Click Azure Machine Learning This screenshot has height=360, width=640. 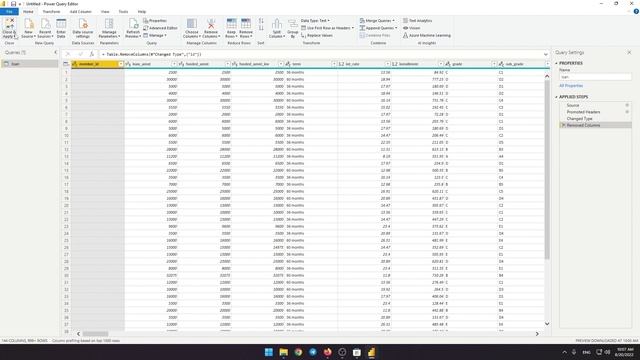point(427,36)
